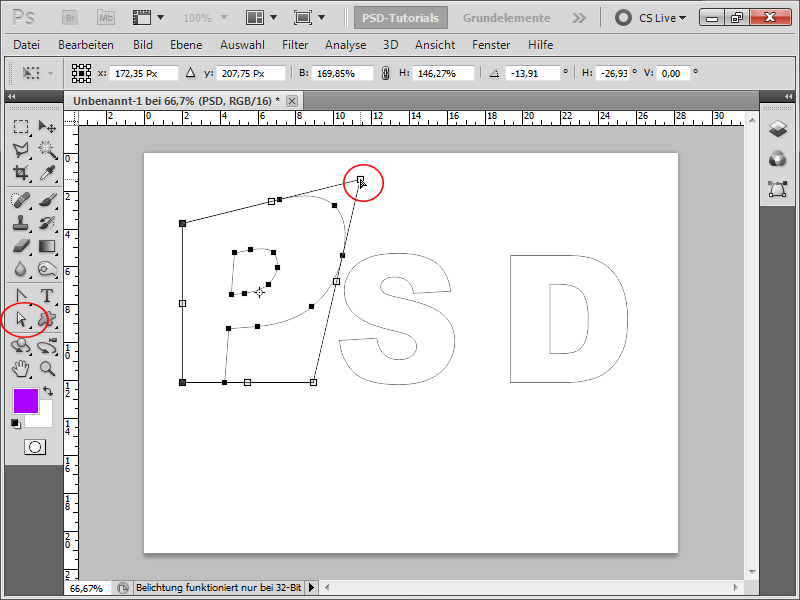Viewport: 800px width, 600px height.
Task: Reset to default foreground/background colors
Action: pyautogui.click(x=16, y=423)
